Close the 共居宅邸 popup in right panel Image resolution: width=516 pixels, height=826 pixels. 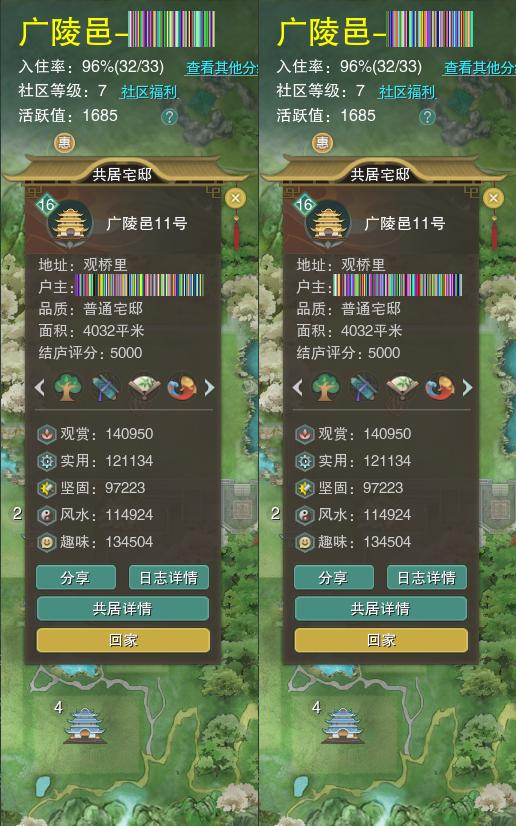[x=493, y=198]
